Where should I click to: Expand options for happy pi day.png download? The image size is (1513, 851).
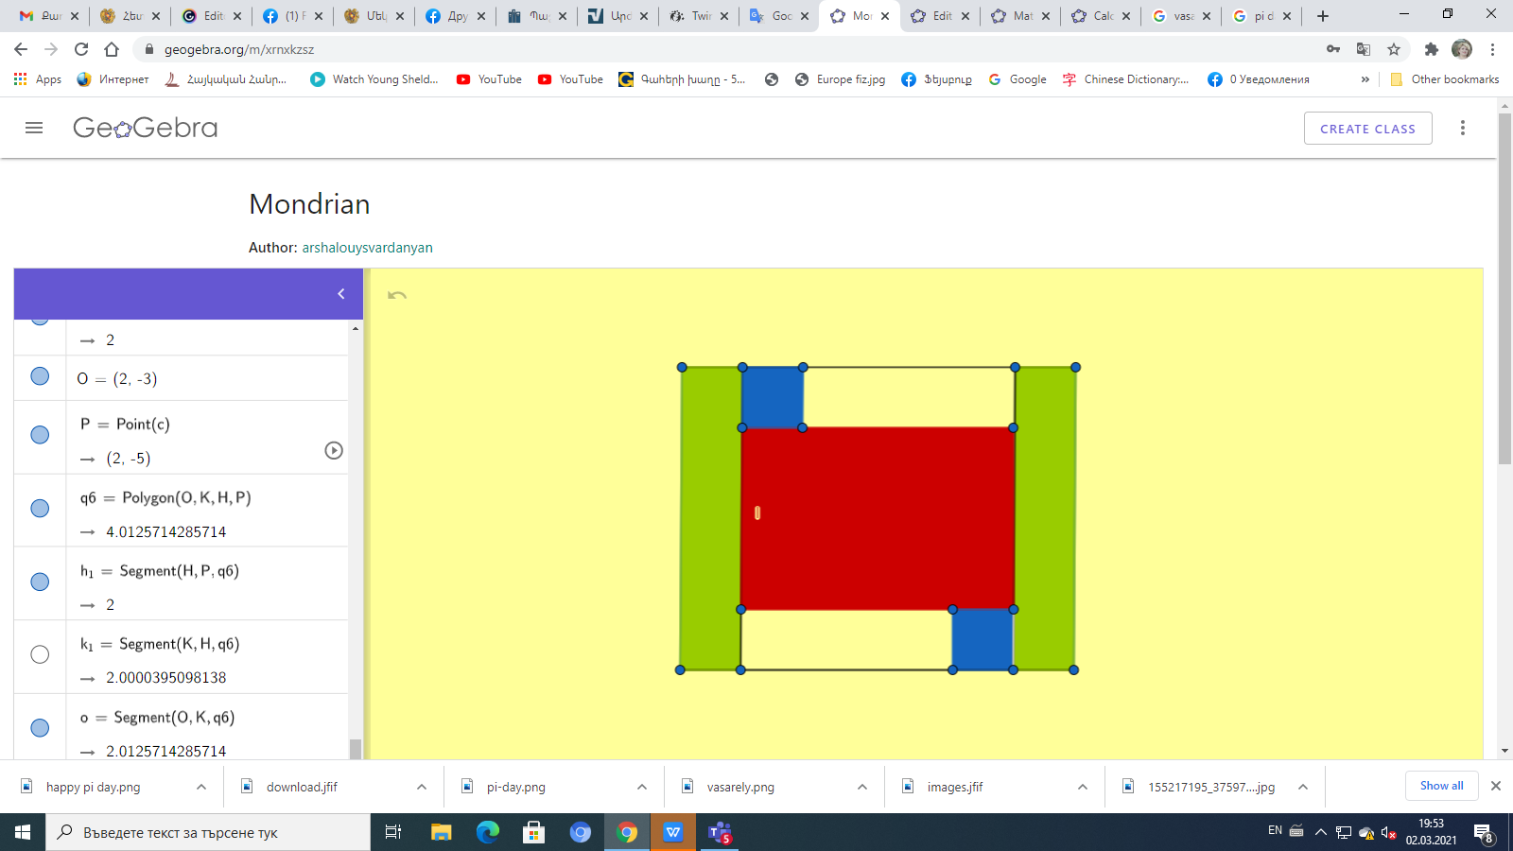pos(201,787)
